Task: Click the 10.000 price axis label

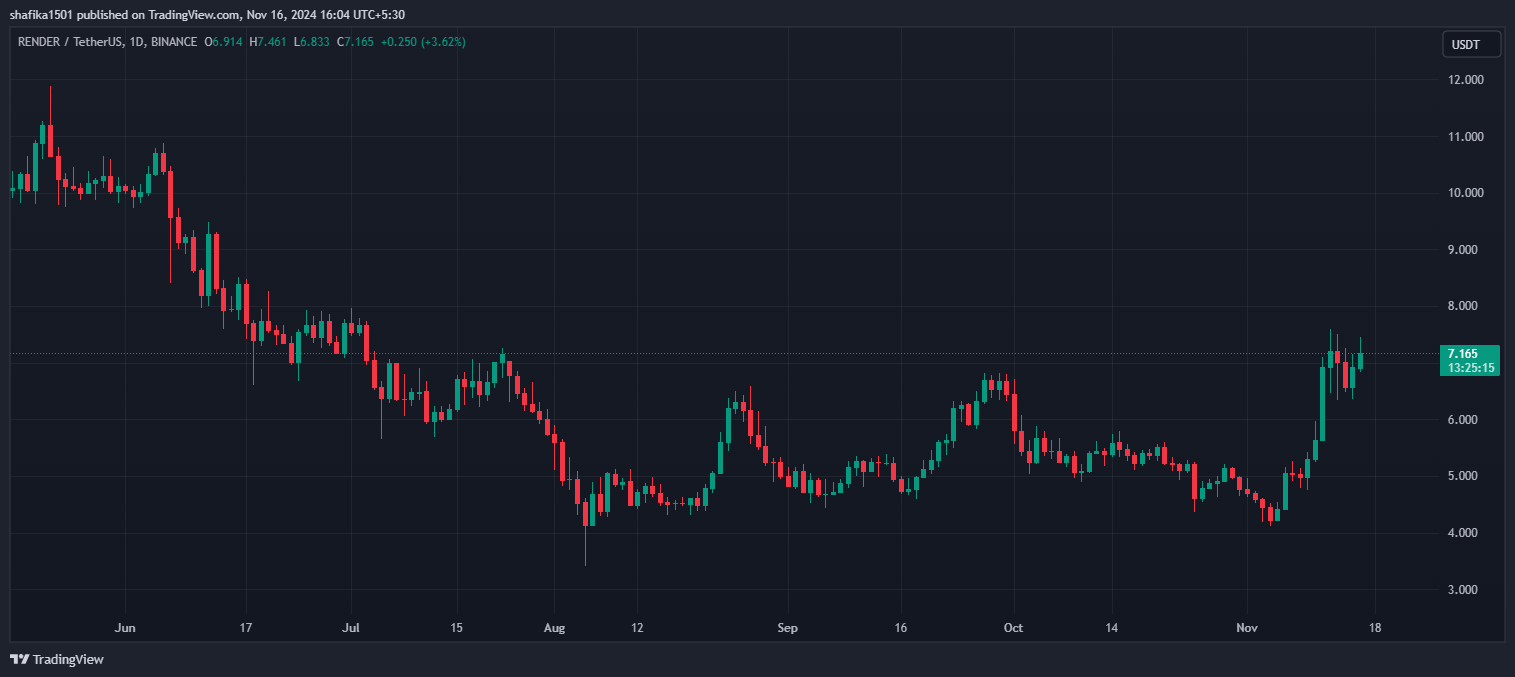Action: click(1464, 193)
